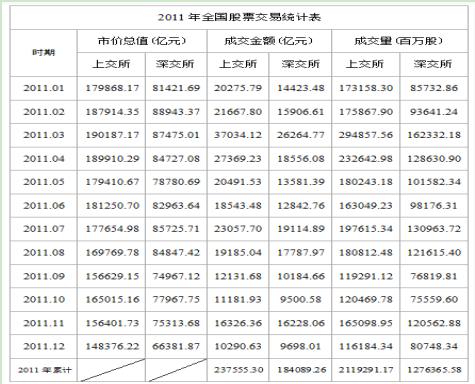Click cell value 179868.17

(x=112, y=88)
